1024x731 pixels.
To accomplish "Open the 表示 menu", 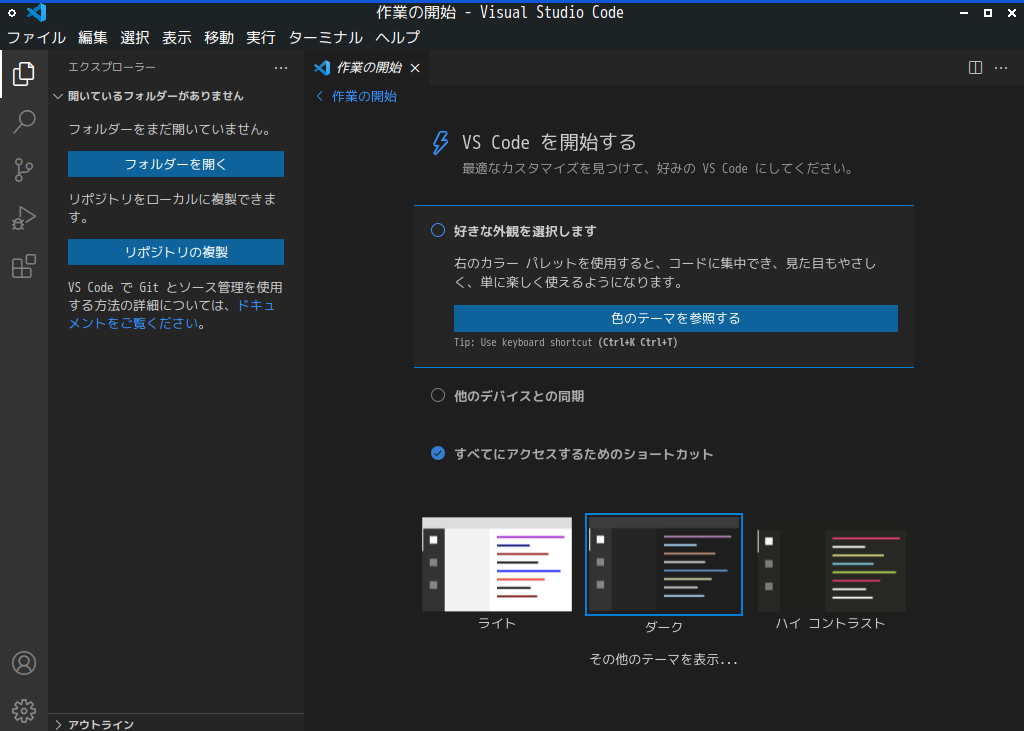I will 176,38.
